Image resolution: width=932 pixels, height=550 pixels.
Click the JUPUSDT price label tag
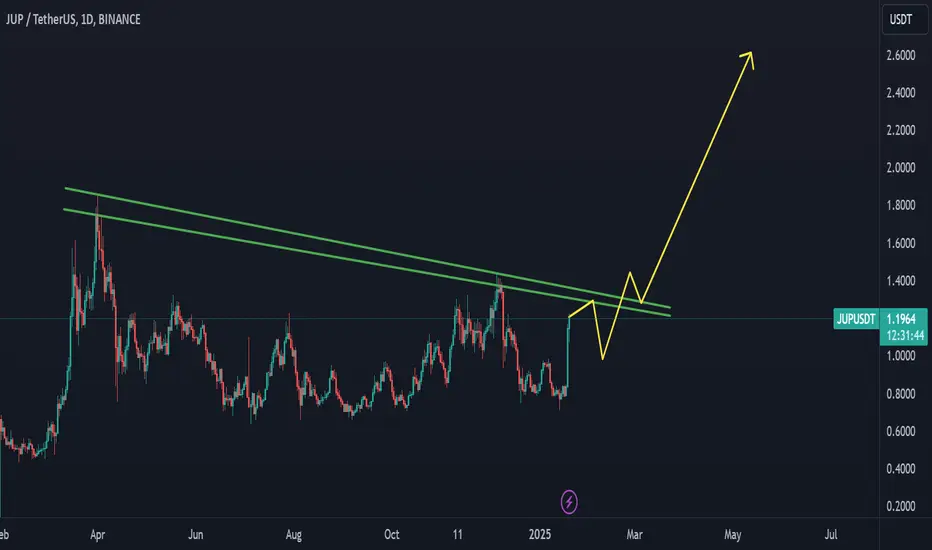pyautogui.click(x=856, y=319)
